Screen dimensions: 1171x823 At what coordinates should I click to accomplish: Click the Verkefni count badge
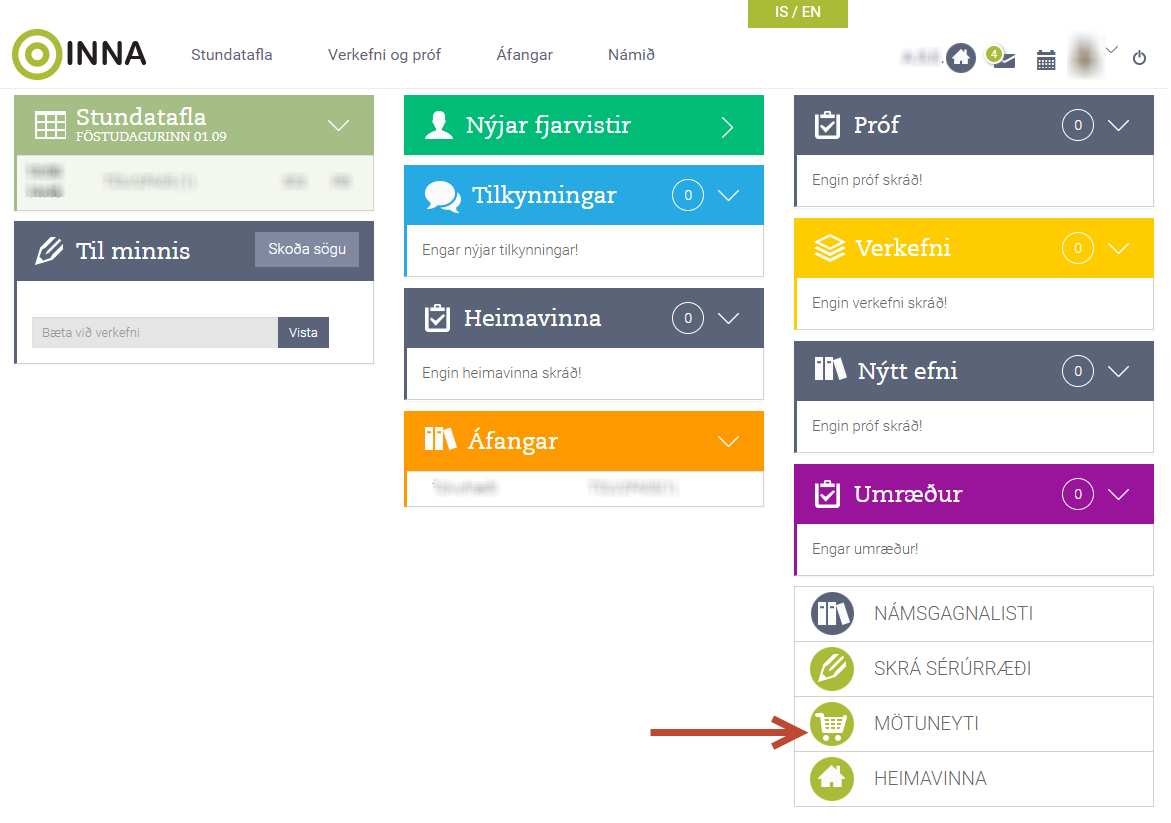[x=1078, y=248]
